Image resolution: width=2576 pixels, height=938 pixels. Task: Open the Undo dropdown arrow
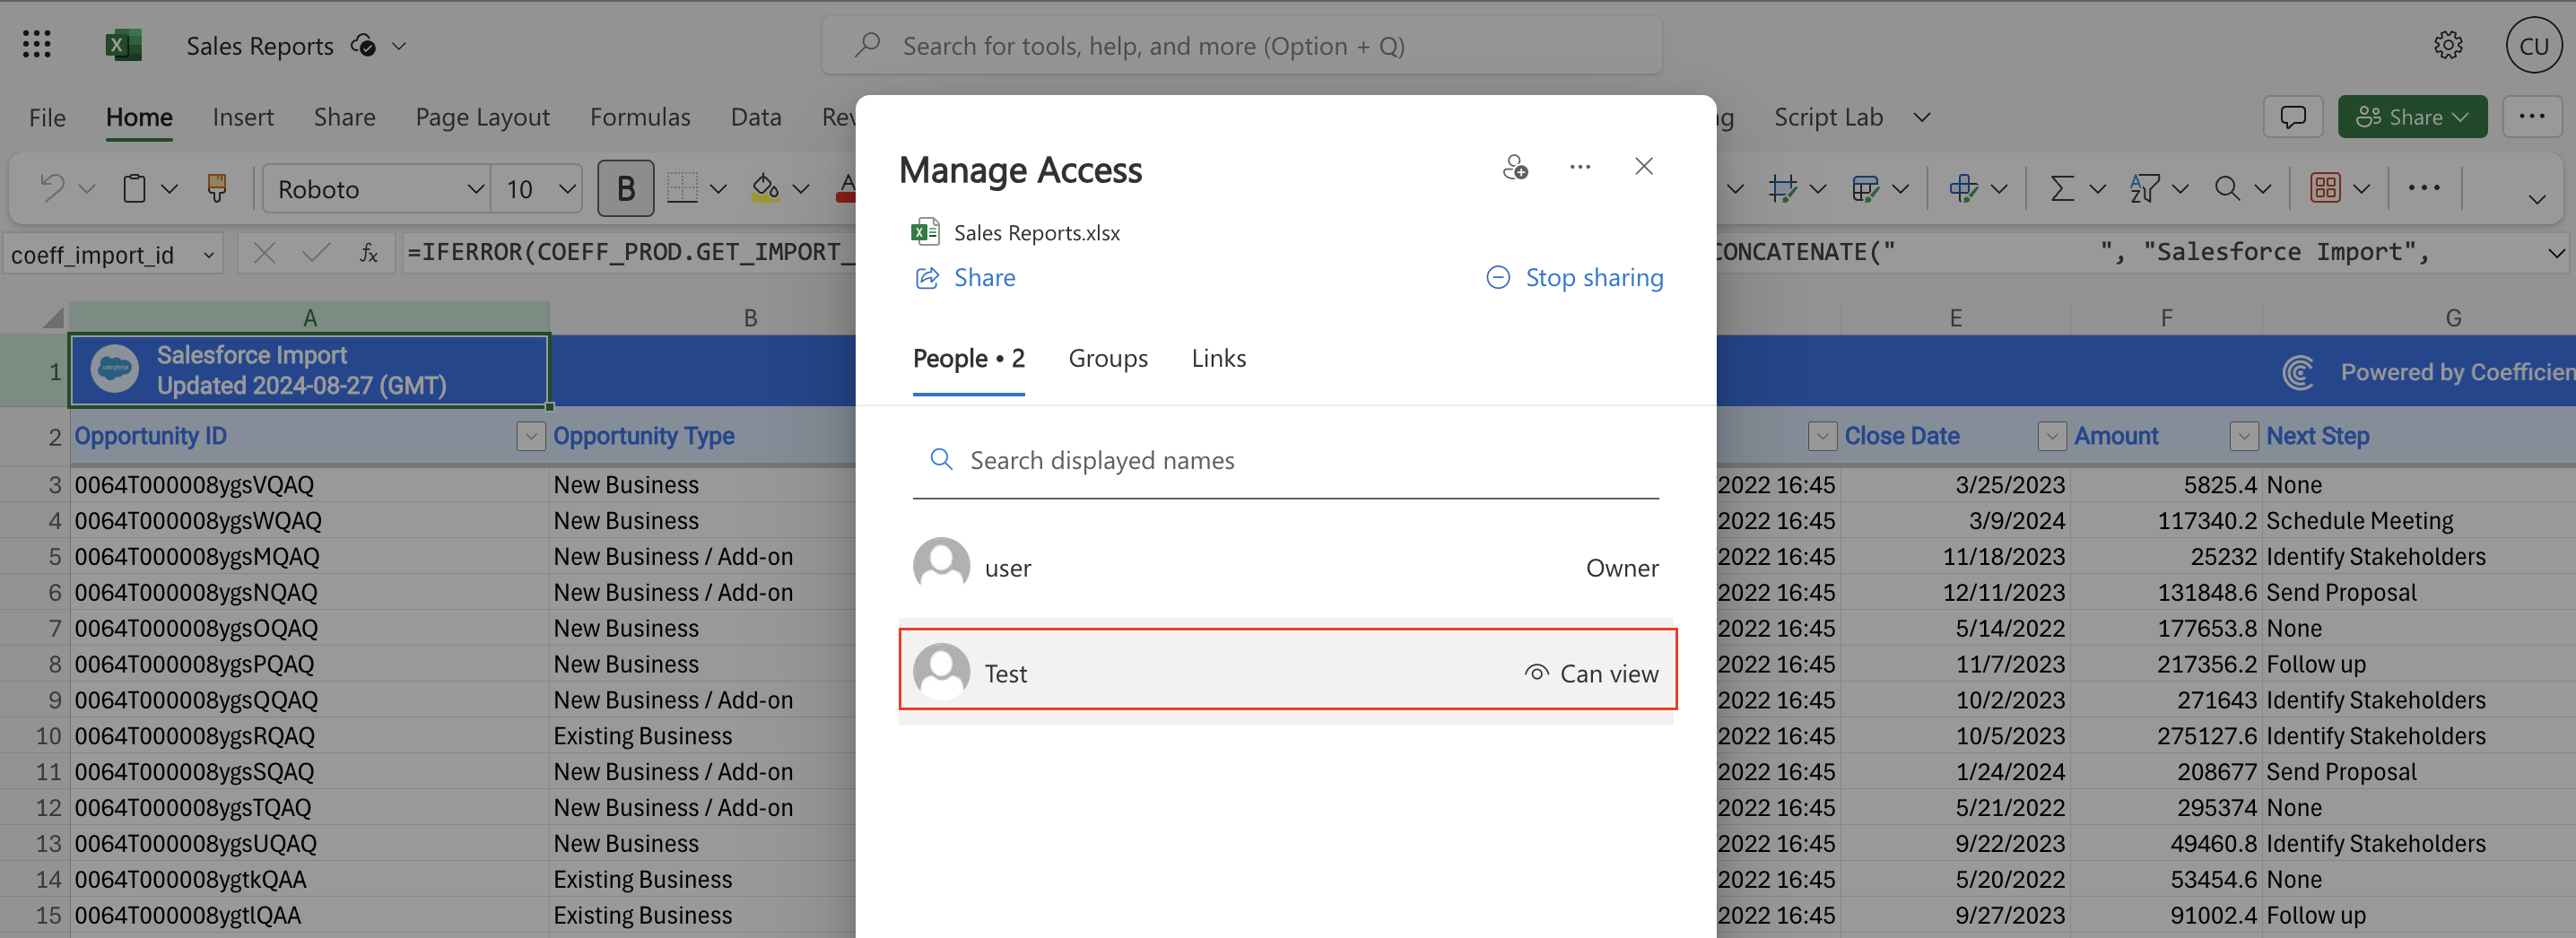coord(86,188)
